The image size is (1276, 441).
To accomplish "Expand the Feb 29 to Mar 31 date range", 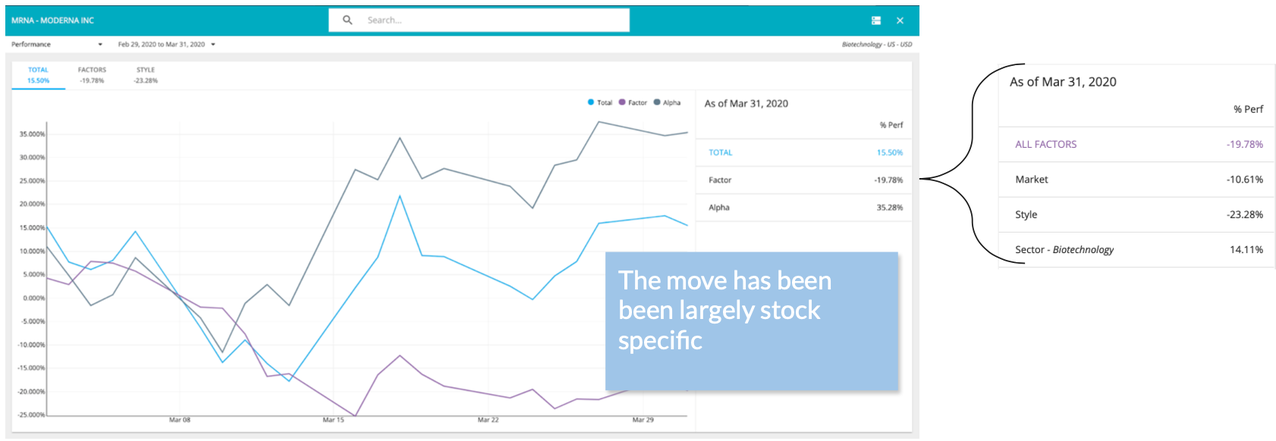I will pos(167,45).
